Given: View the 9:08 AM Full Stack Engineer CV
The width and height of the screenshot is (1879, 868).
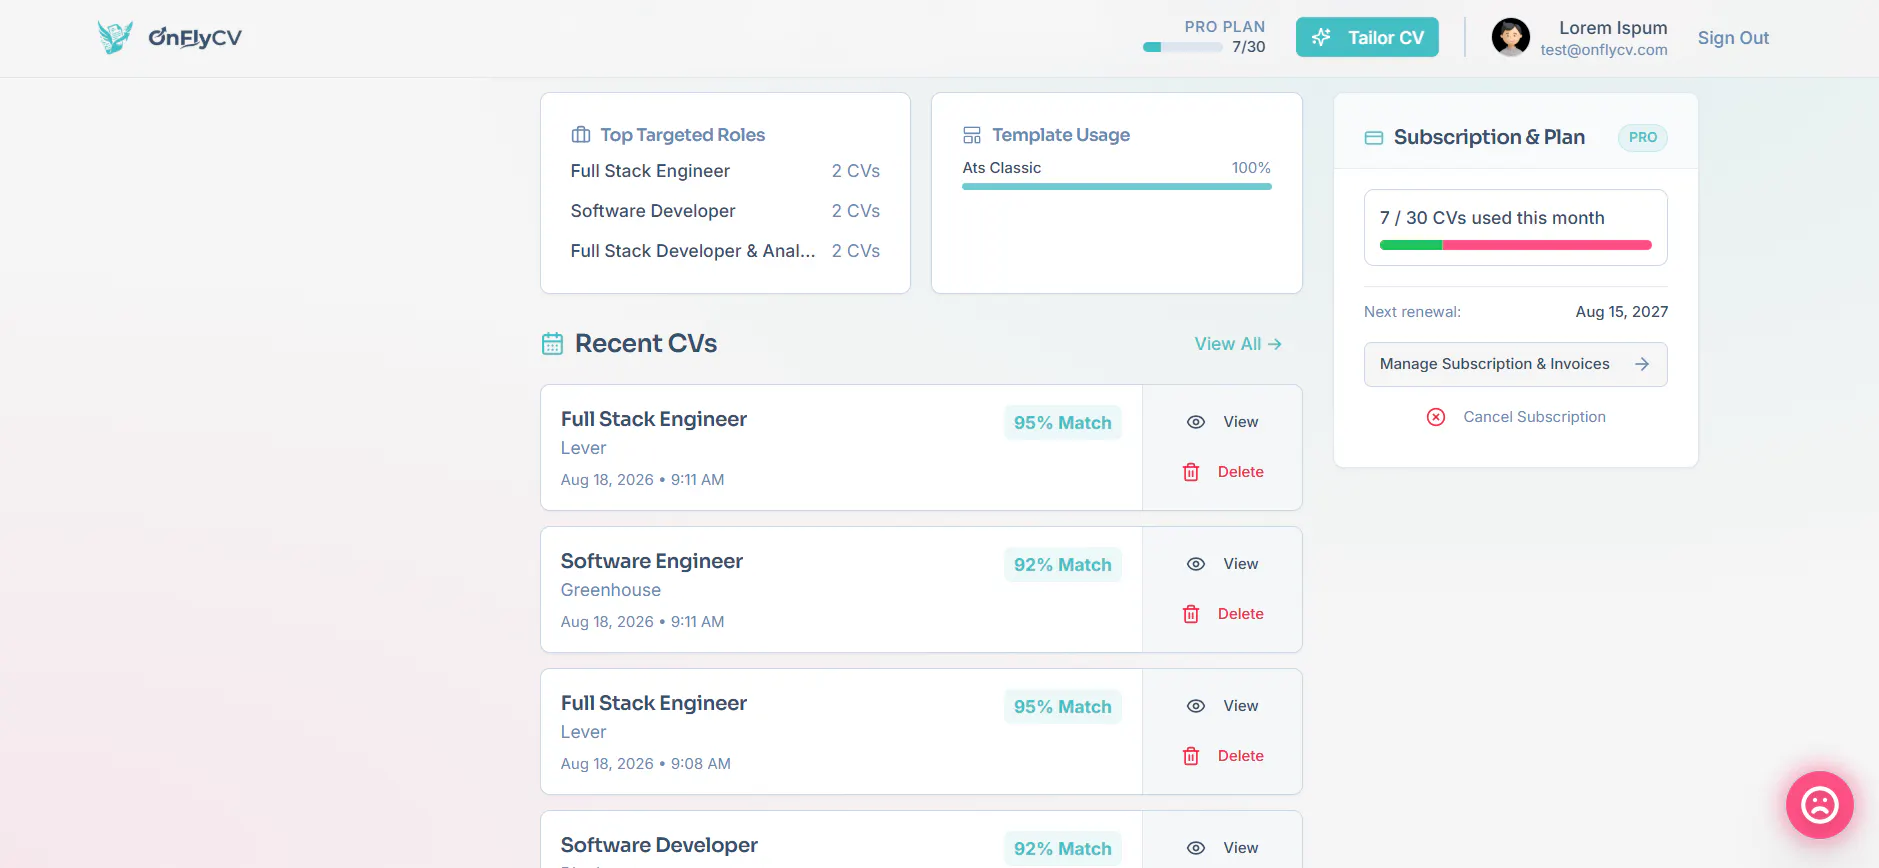Looking at the screenshot, I should tap(1223, 706).
